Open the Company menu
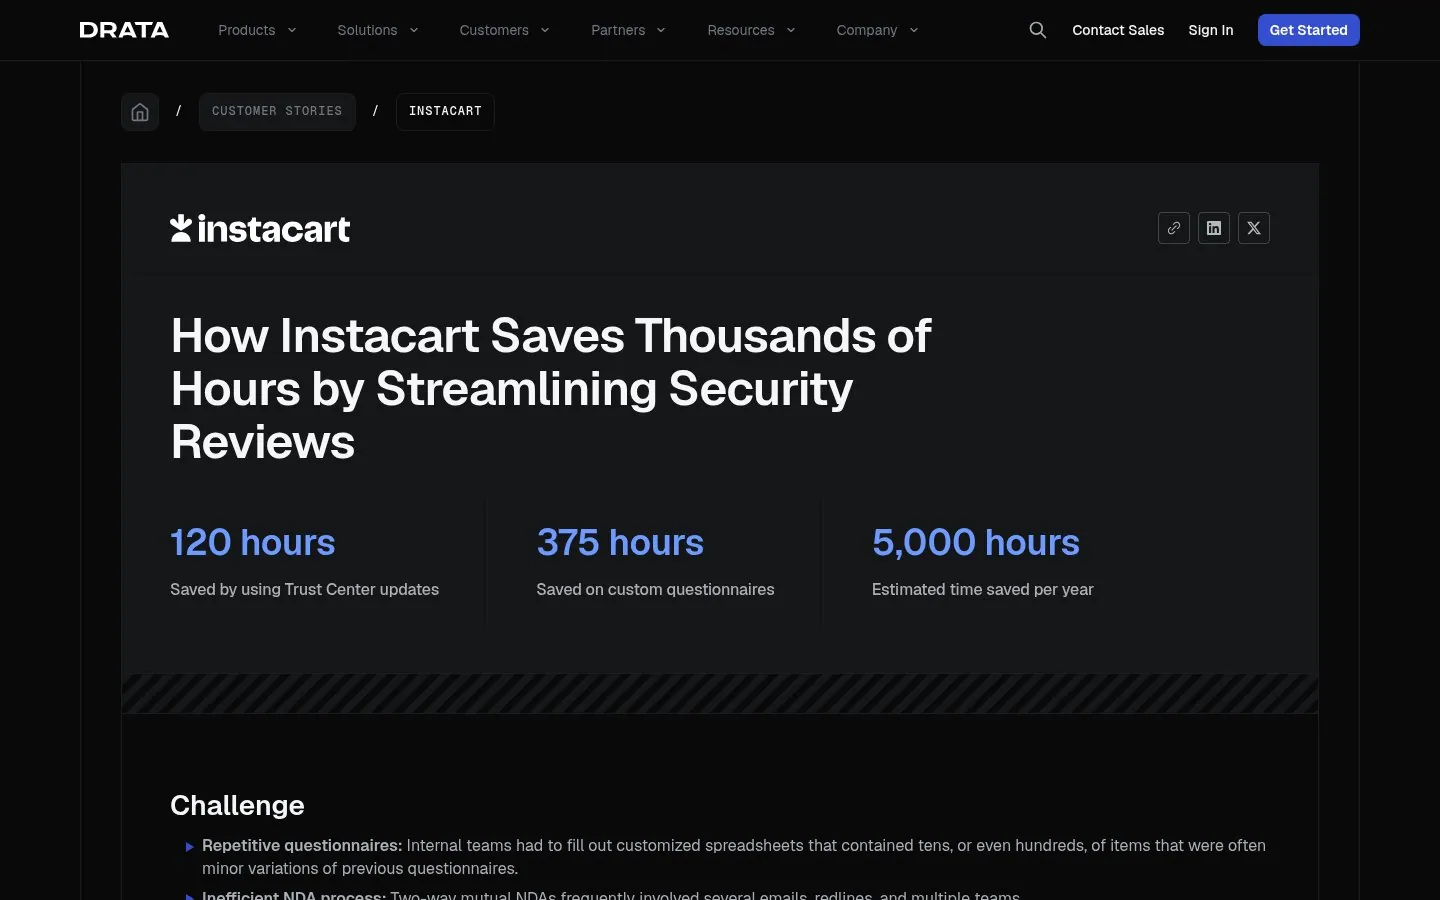This screenshot has width=1440, height=900. [867, 30]
